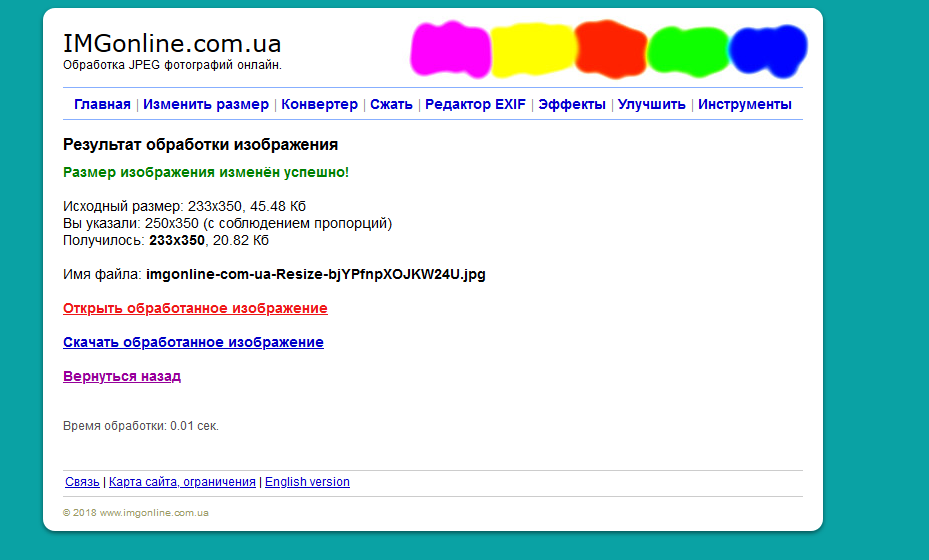
Task: Click Скачать обработанное изображение link
Action: point(193,342)
